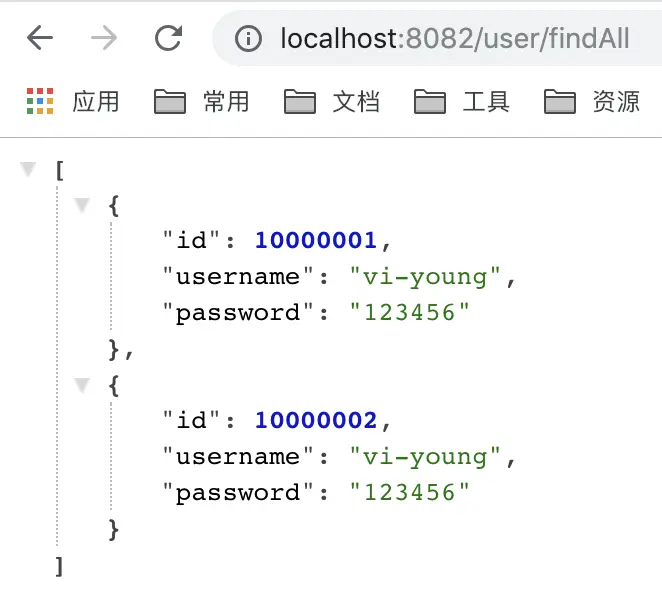Open the 文档 bookmarks folder
Viewport: 662px width, 600px height.
tap(332, 102)
